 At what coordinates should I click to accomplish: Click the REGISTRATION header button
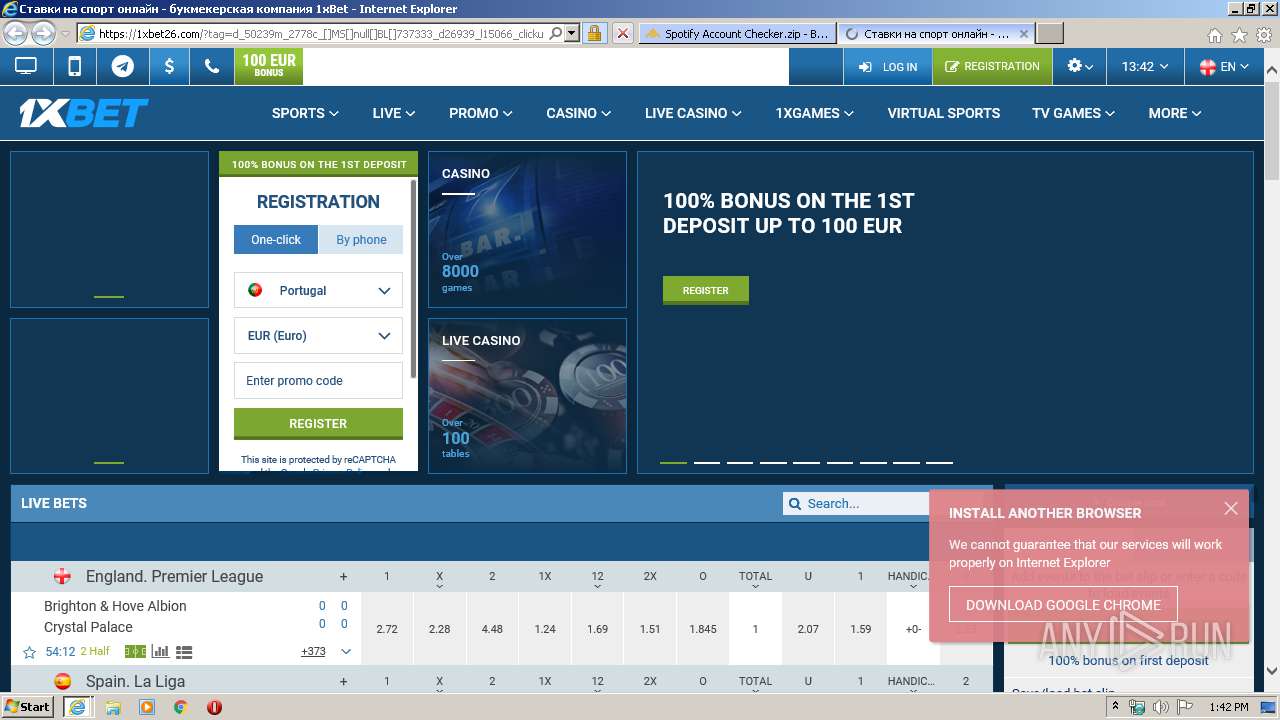[x=992, y=67]
